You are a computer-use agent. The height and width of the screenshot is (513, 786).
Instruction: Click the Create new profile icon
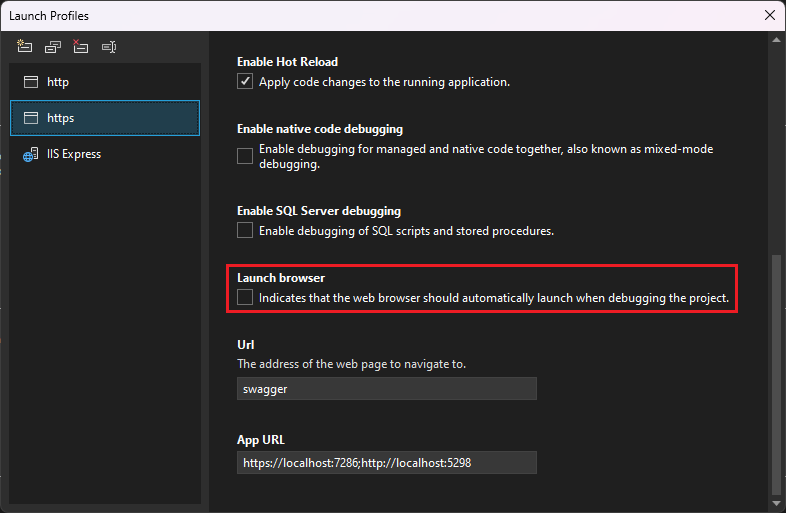pyautogui.click(x=25, y=46)
